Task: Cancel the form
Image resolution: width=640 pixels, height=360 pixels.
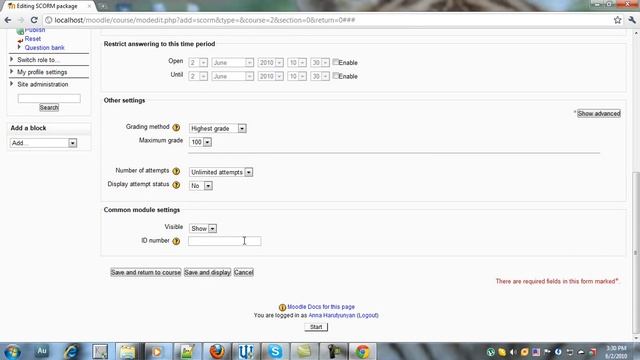Action: [x=244, y=272]
